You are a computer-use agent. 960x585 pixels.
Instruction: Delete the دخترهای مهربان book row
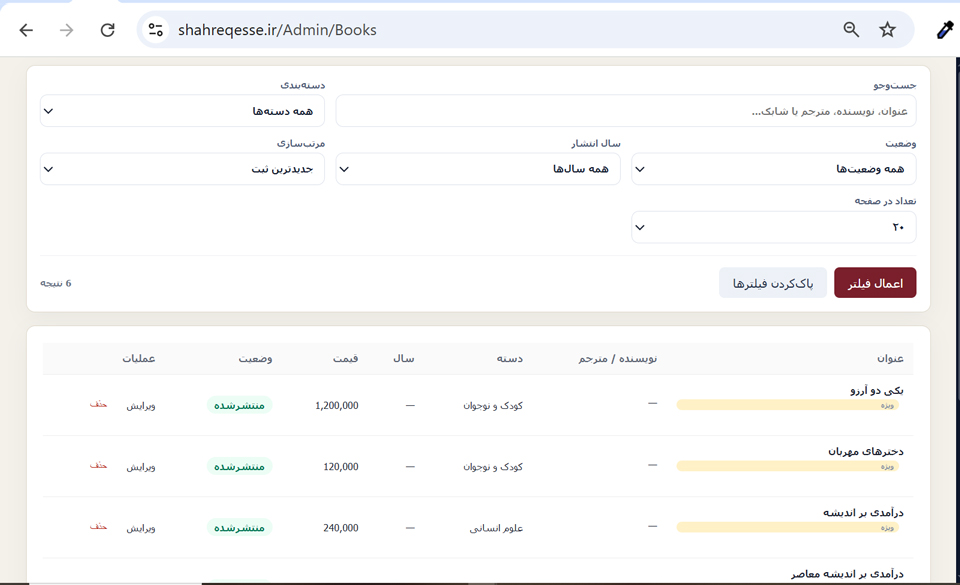99,466
